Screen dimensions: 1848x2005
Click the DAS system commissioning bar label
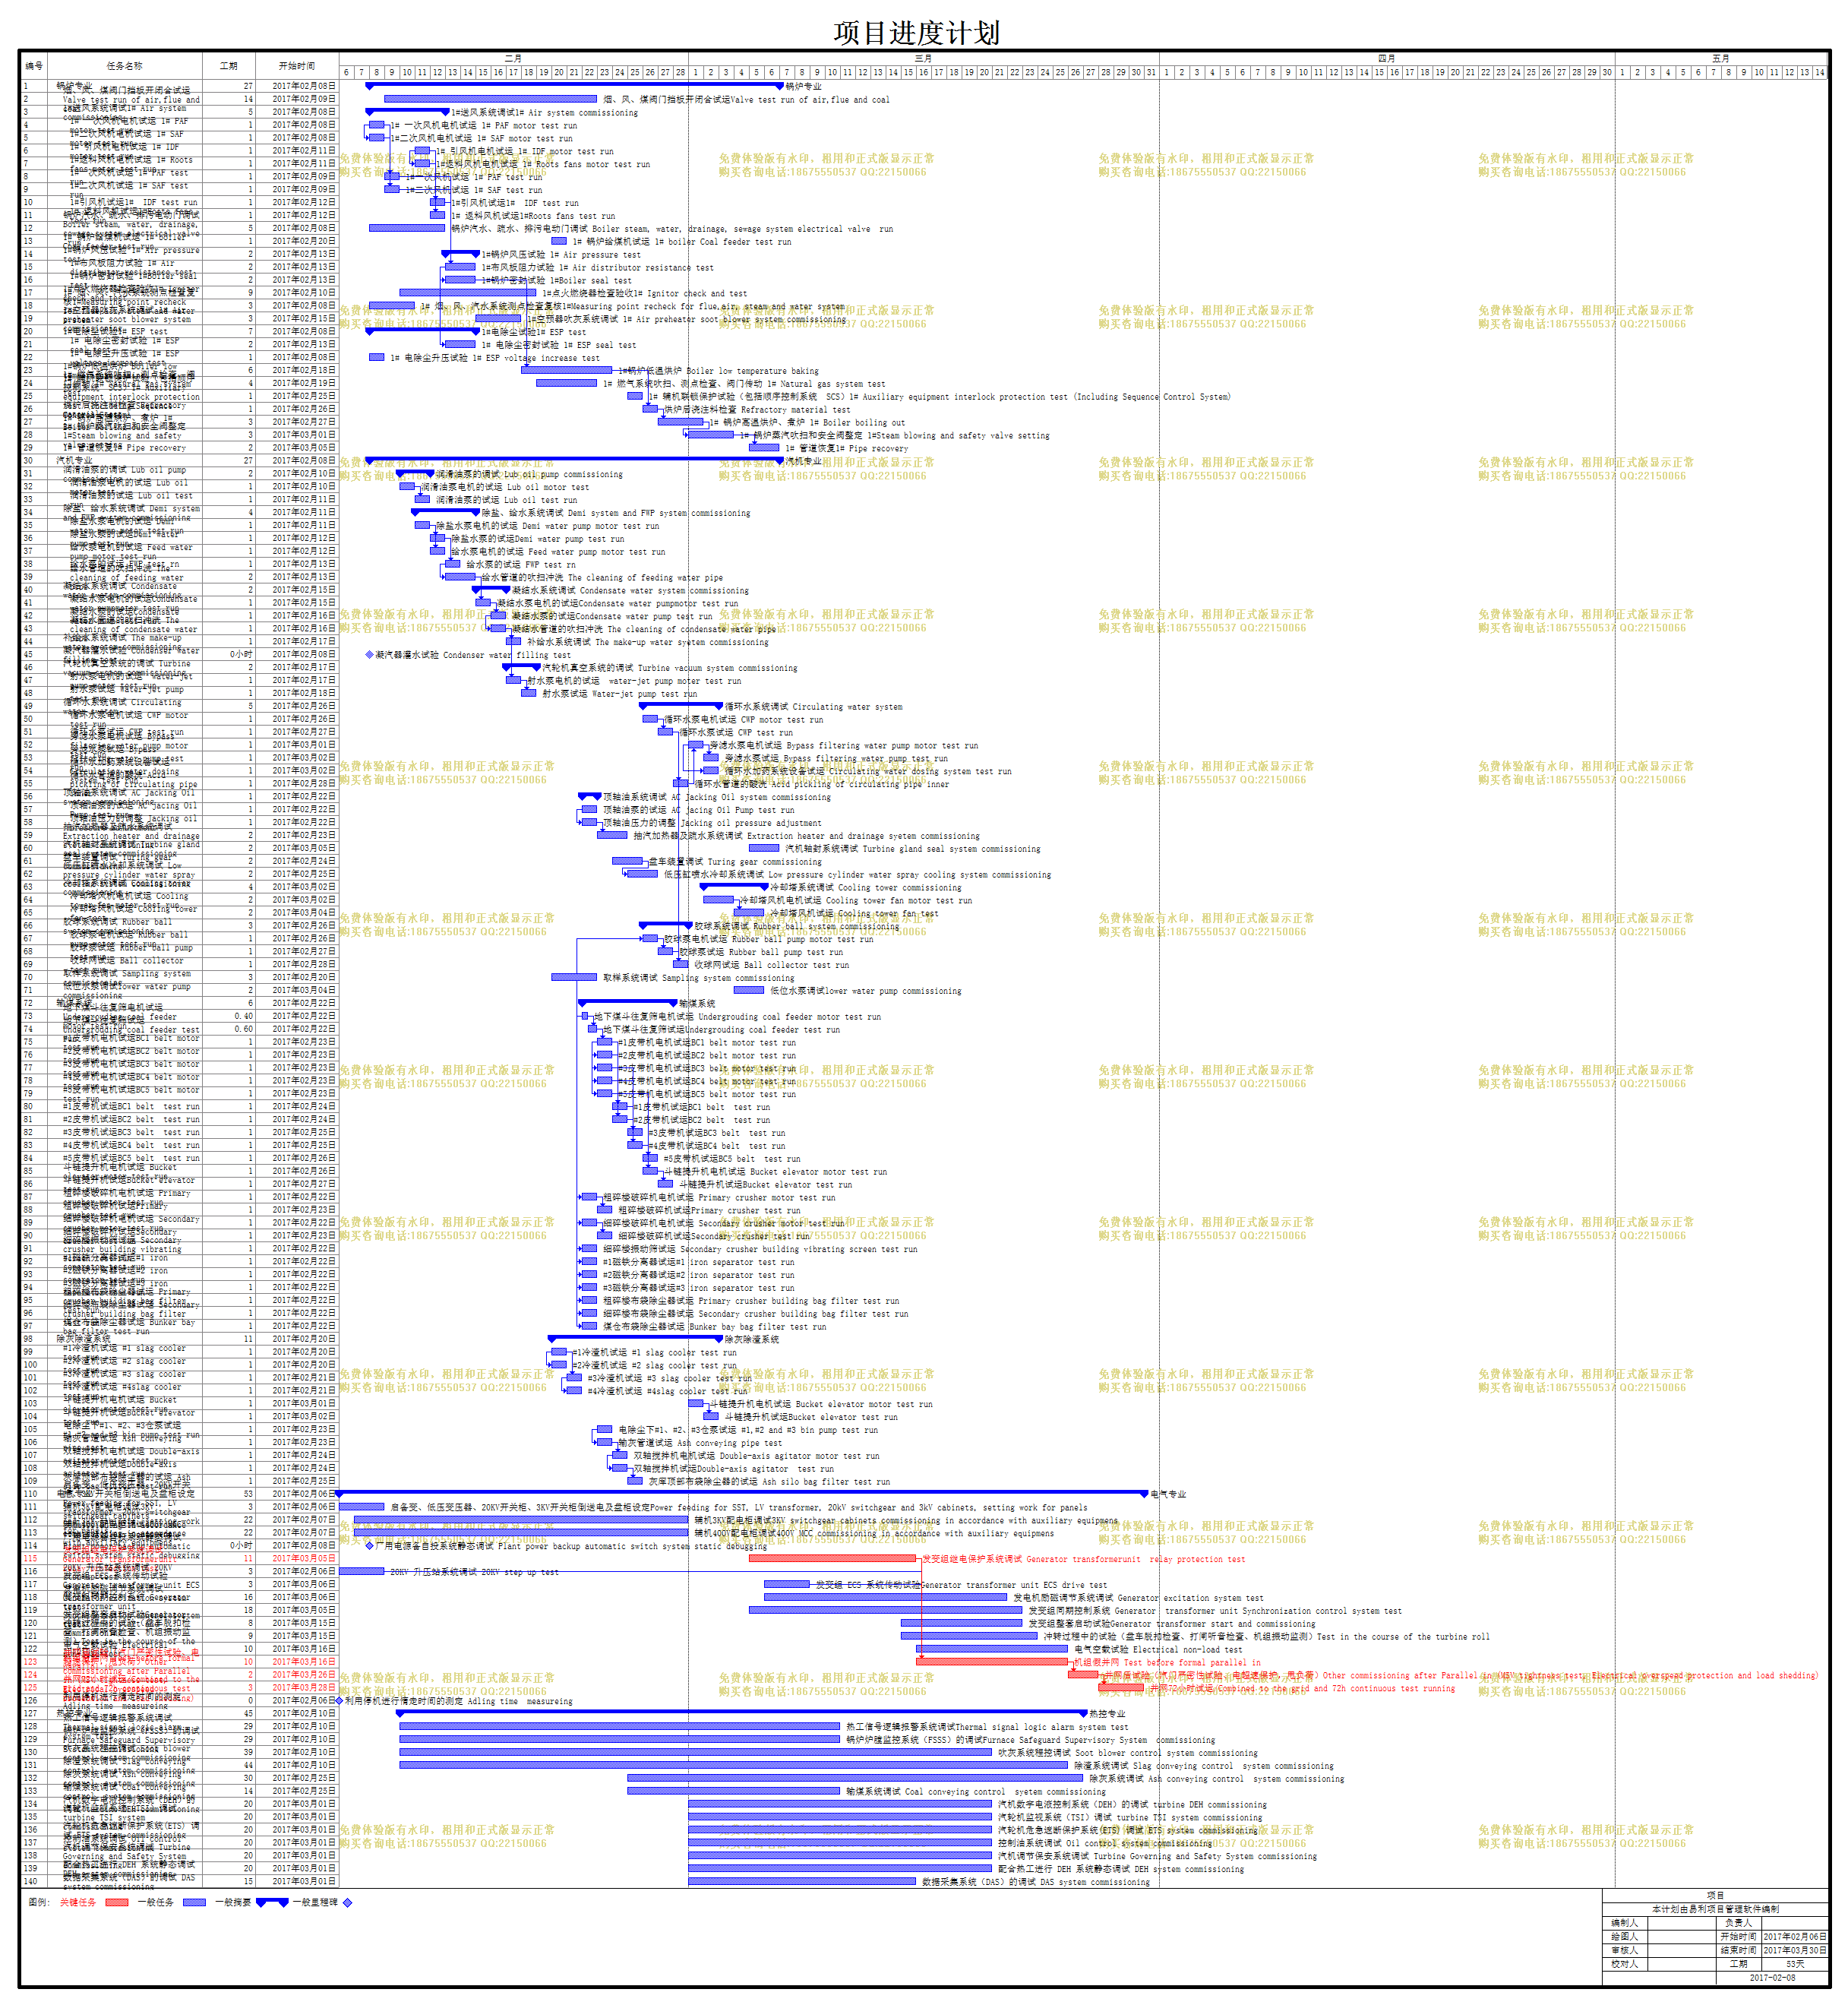1035,1881
